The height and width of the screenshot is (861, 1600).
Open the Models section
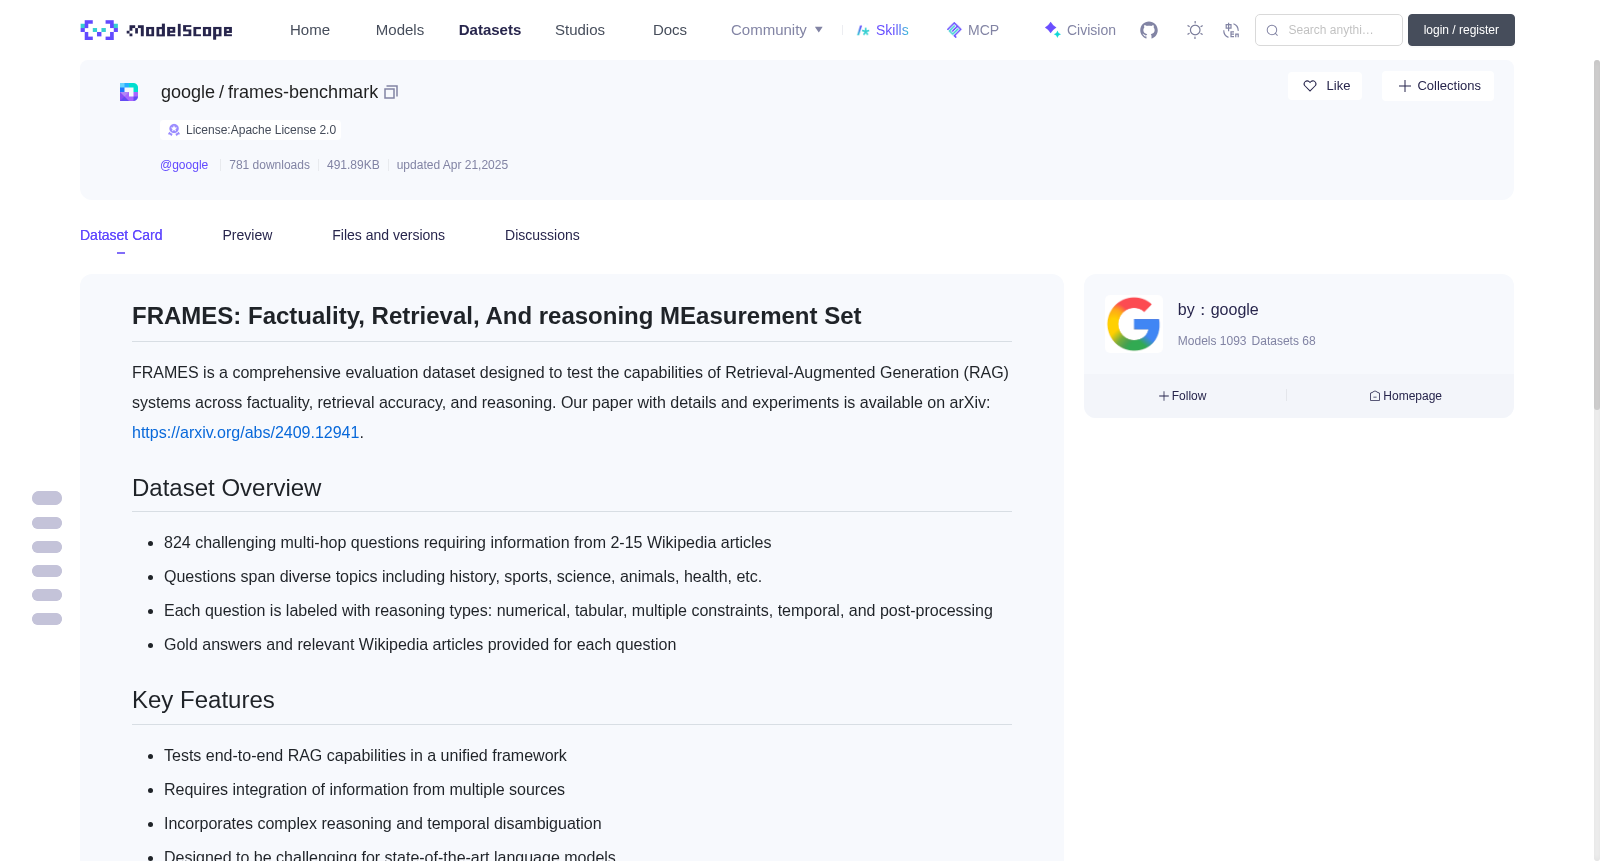(400, 30)
